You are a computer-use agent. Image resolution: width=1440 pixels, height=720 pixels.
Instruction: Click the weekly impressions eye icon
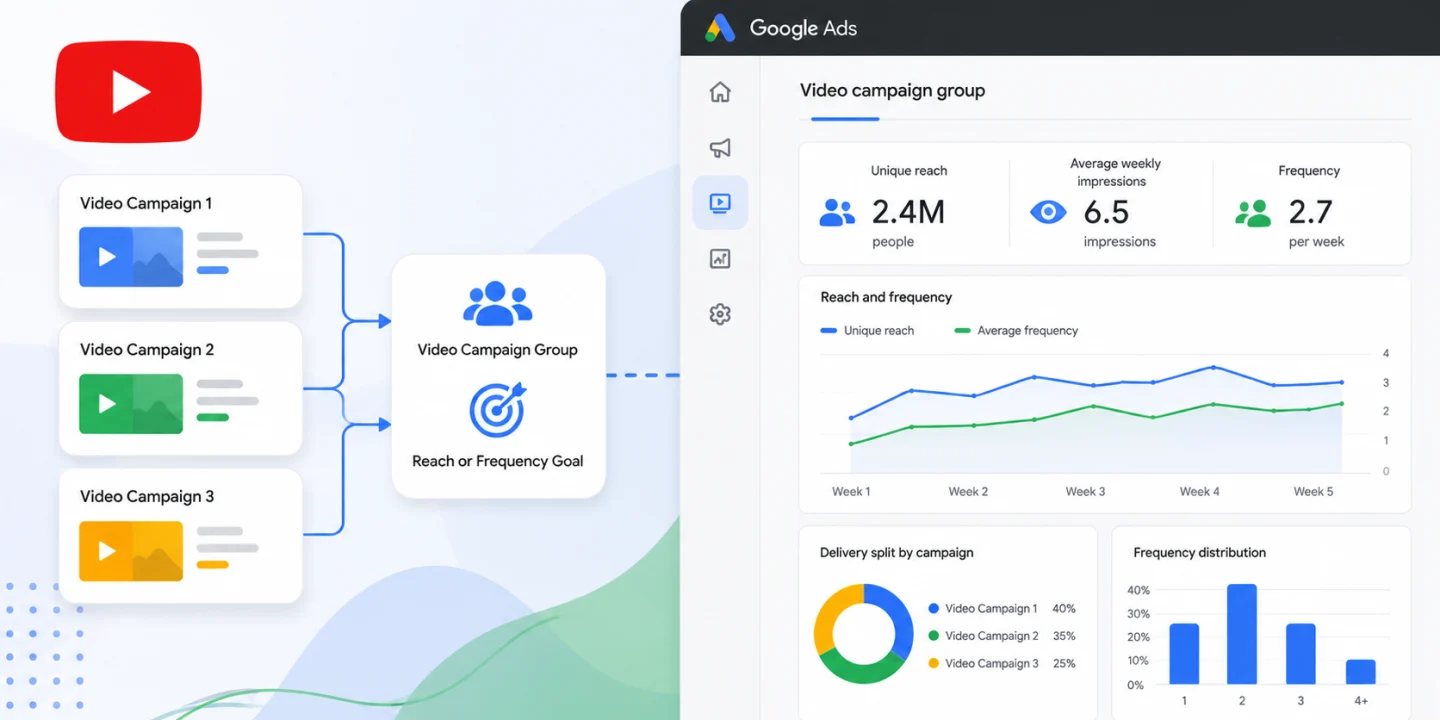pyautogui.click(x=1048, y=212)
